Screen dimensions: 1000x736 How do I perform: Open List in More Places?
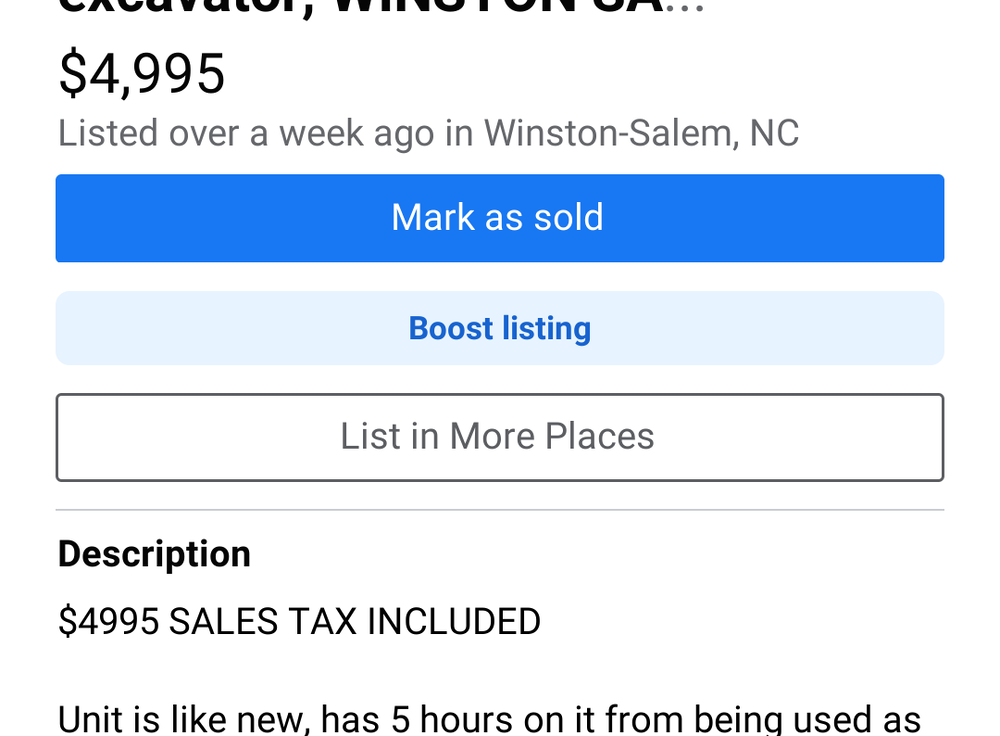tap(499, 437)
